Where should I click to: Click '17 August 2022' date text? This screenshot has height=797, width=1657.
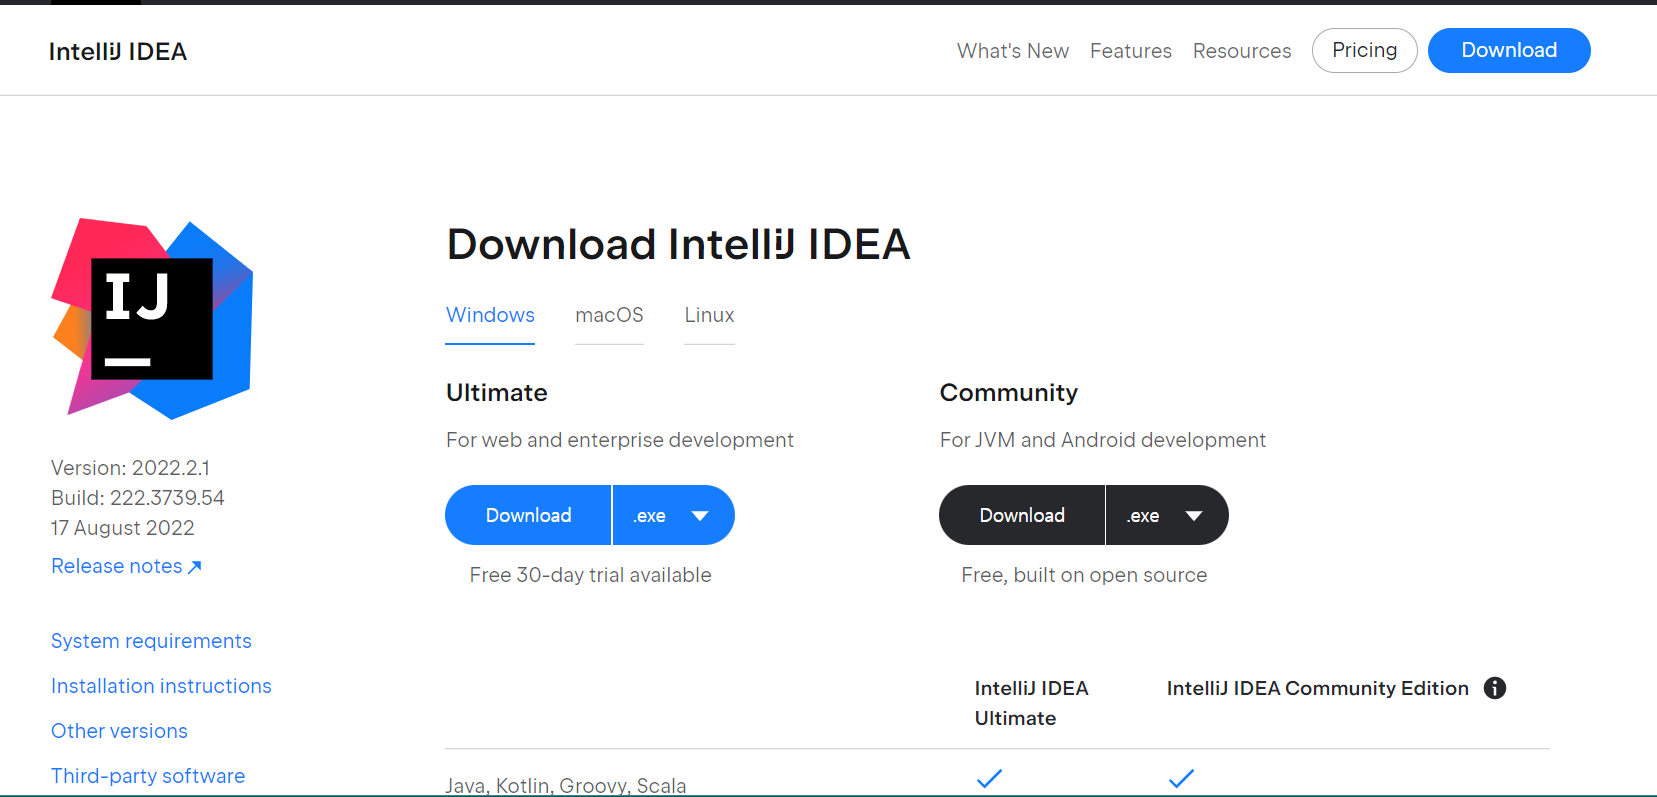click(x=123, y=528)
